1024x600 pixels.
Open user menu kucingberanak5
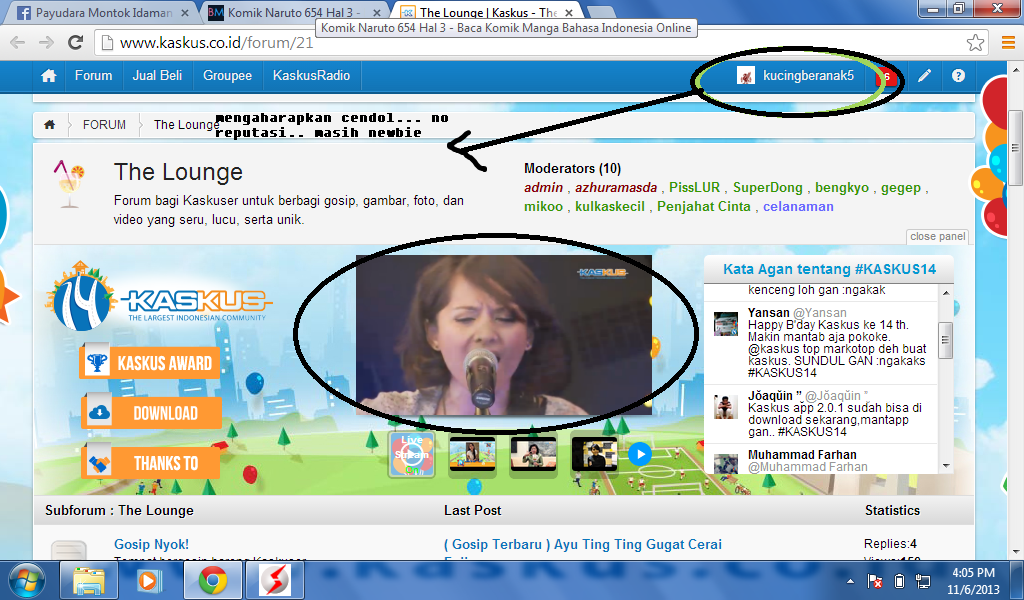click(795, 76)
